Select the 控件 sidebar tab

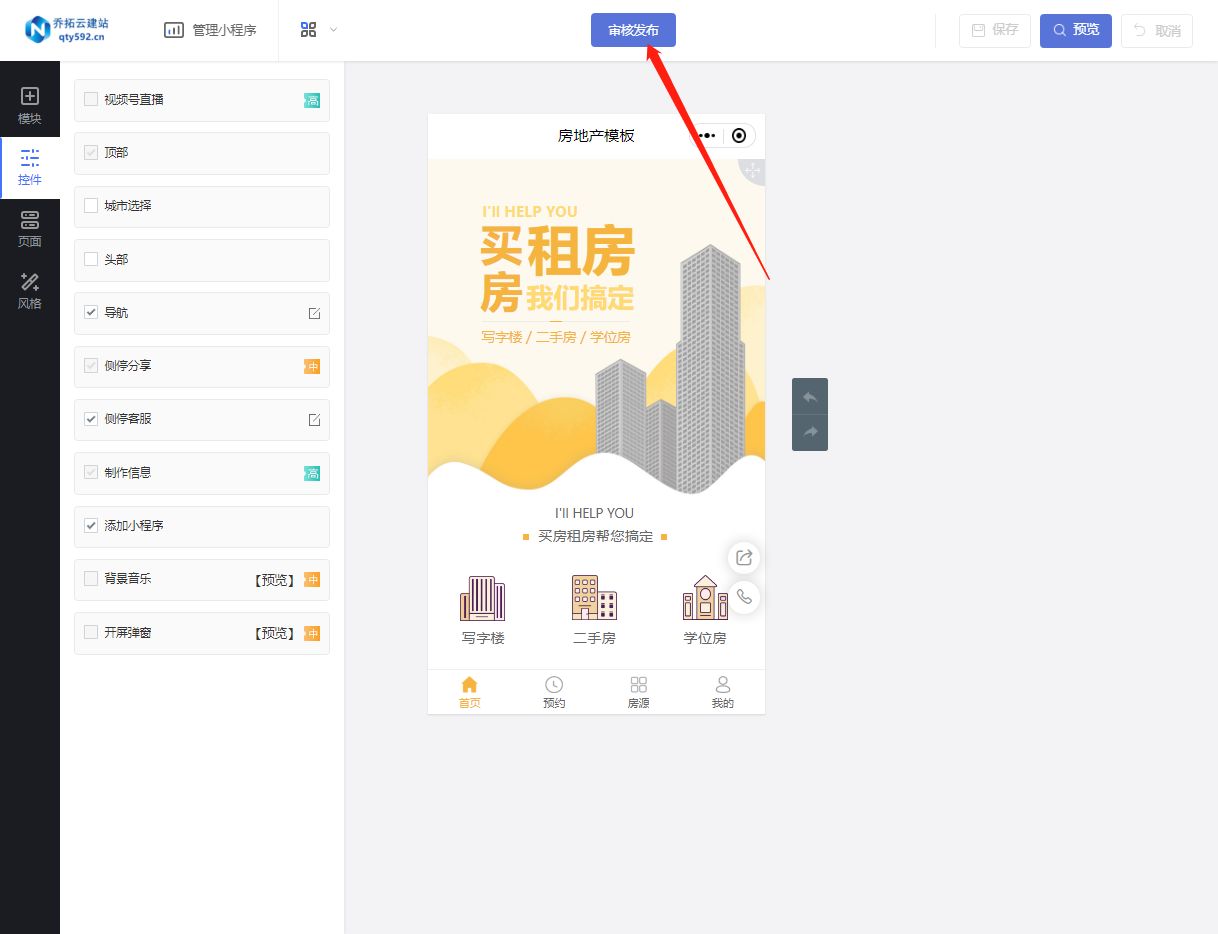[30, 168]
